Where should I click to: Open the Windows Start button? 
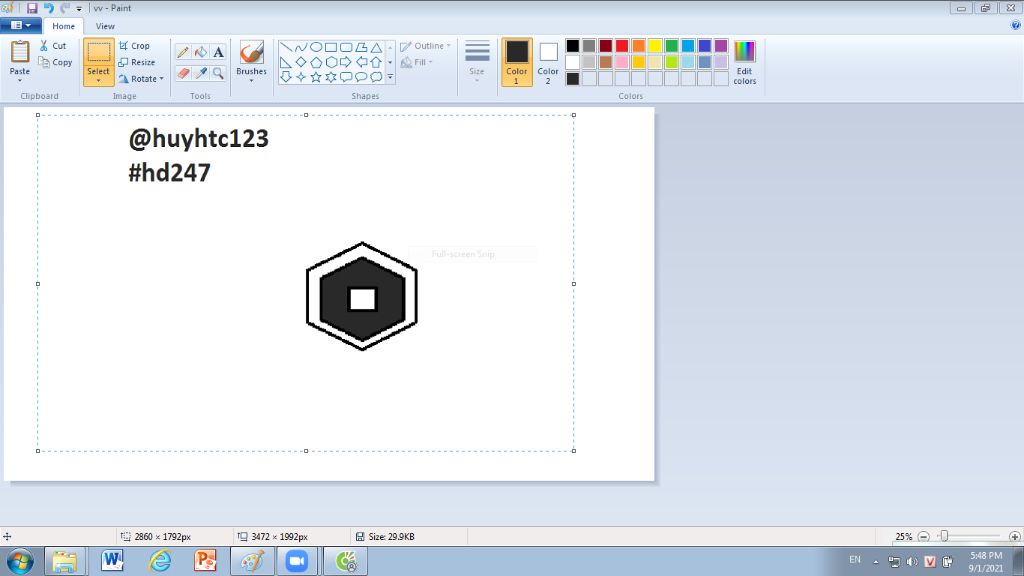(20, 562)
